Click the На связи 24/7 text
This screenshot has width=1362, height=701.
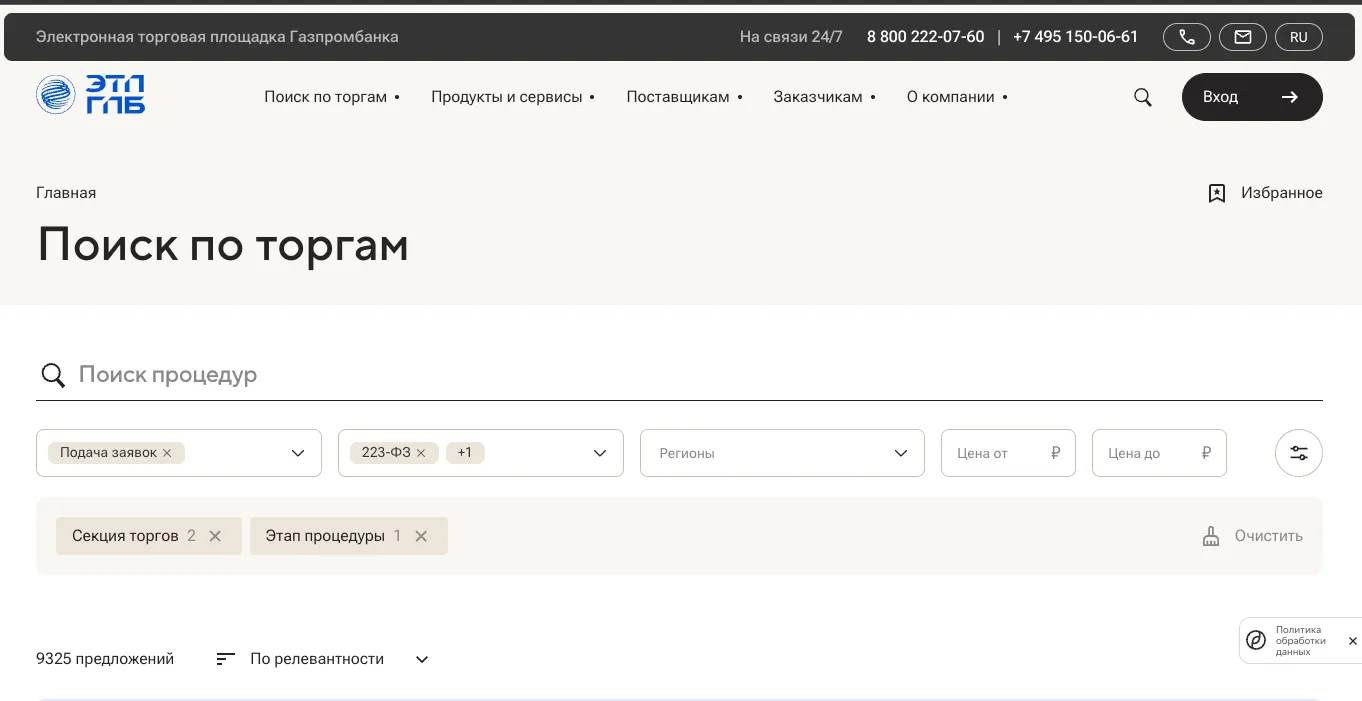pyautogui.click(x=791, y=37)
